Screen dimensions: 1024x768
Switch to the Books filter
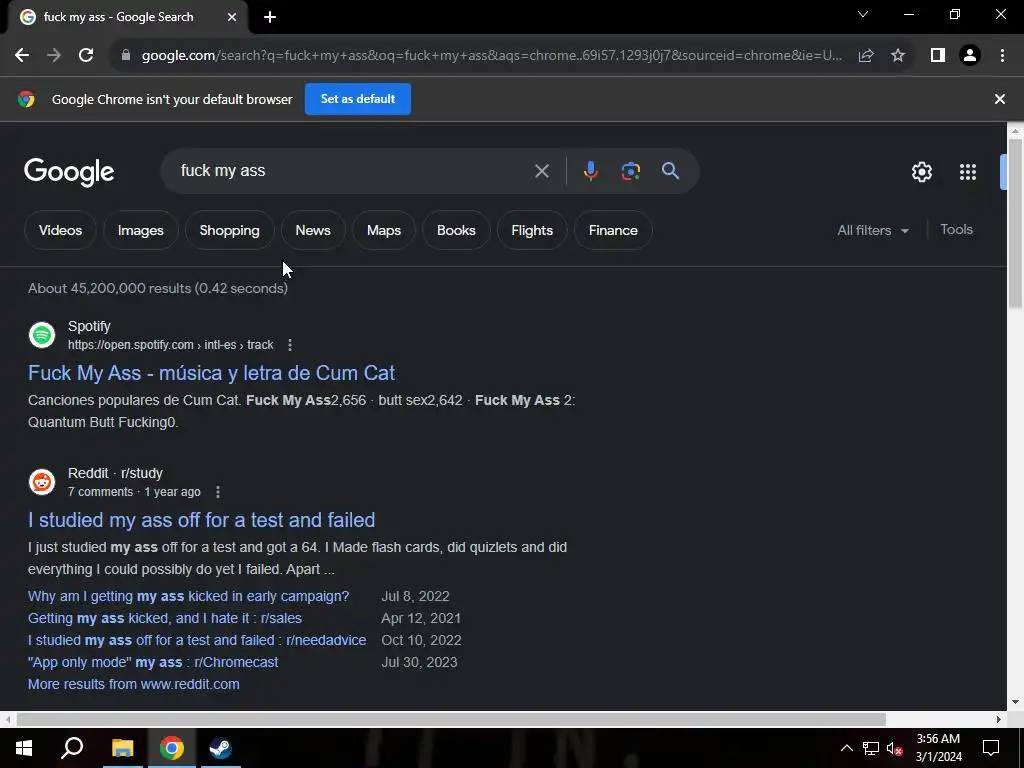point(456,231)
